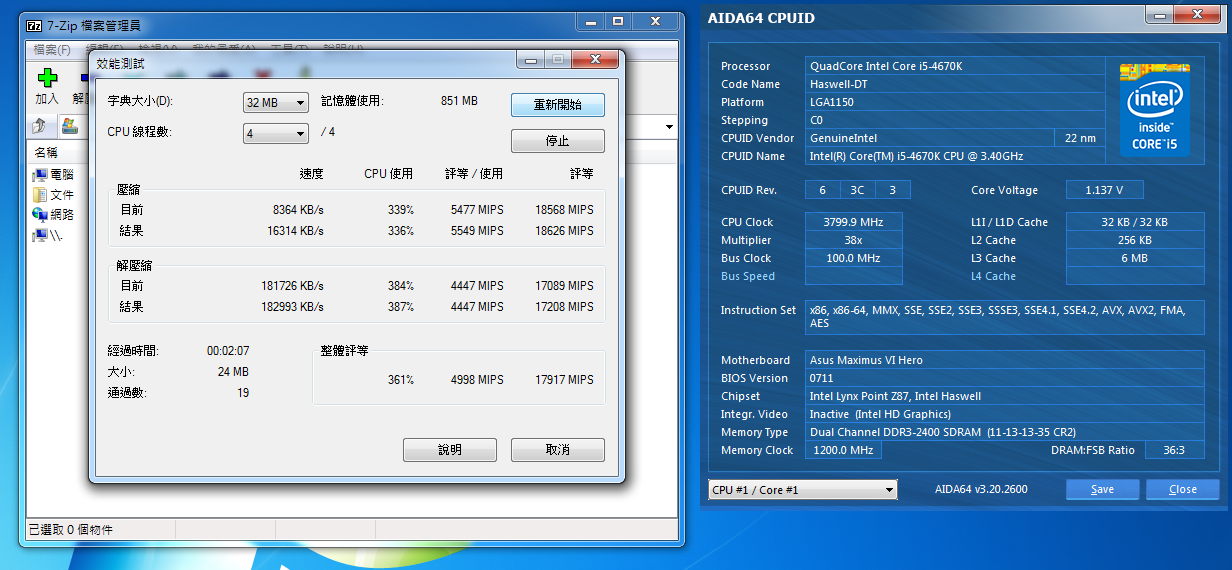
Task: Click the '22 nm' process value
Action: [1080, 138]
